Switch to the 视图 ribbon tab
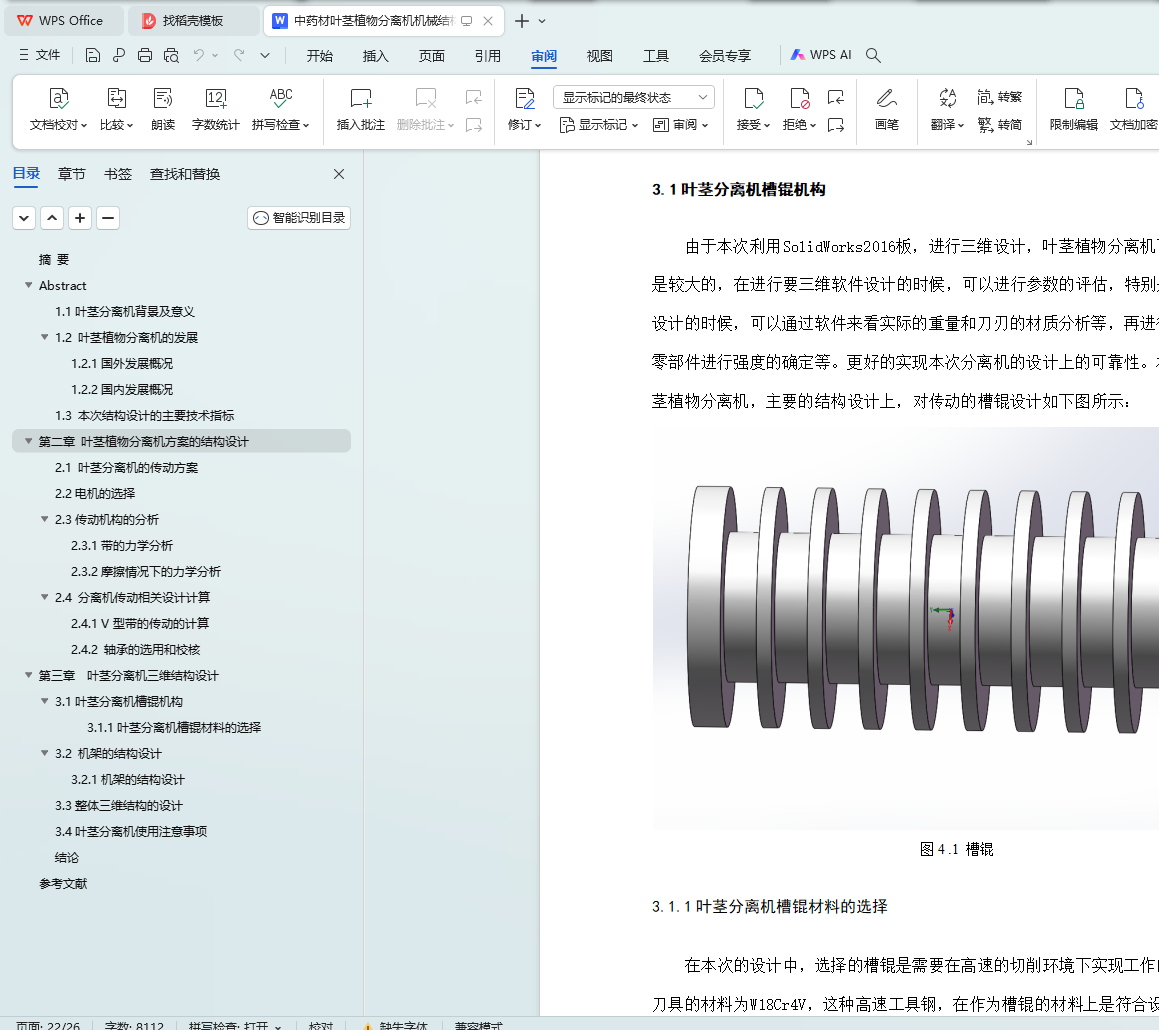Screen dimensions: 1159x1030 click(x=599, y=55)
